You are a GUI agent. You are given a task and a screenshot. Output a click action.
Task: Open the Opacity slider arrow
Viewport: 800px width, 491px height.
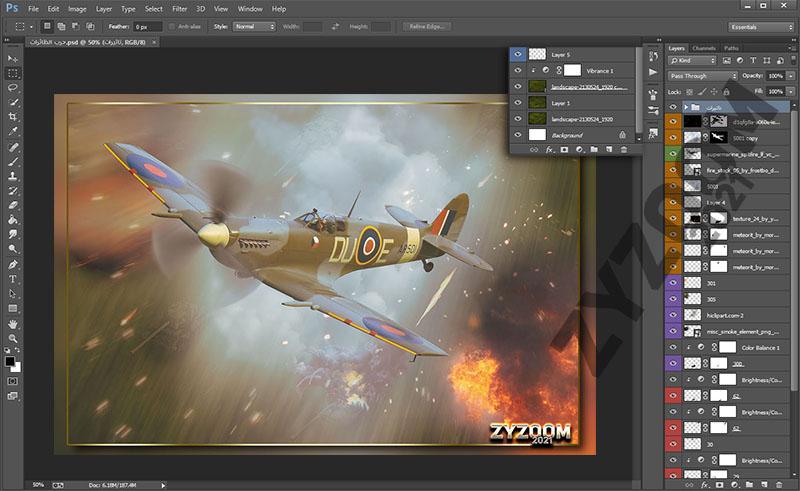pyautogui.click(x=791, y=76)
